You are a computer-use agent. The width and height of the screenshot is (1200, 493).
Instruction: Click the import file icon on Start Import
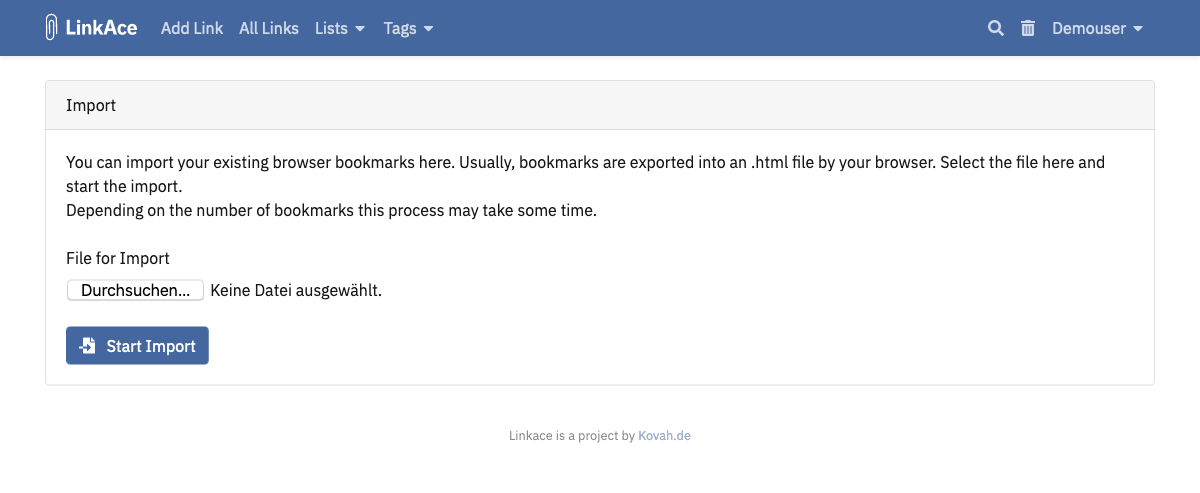coord(88,346)
